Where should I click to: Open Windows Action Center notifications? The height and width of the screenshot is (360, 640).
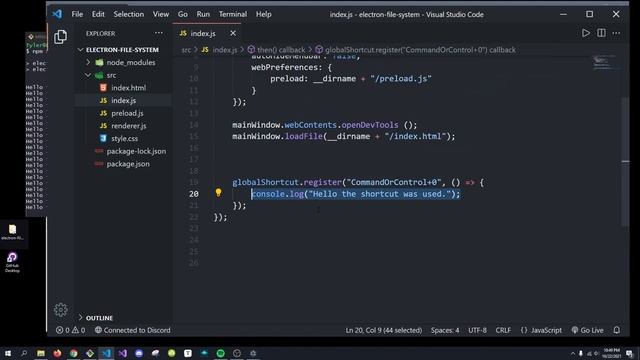click(629, 353)
